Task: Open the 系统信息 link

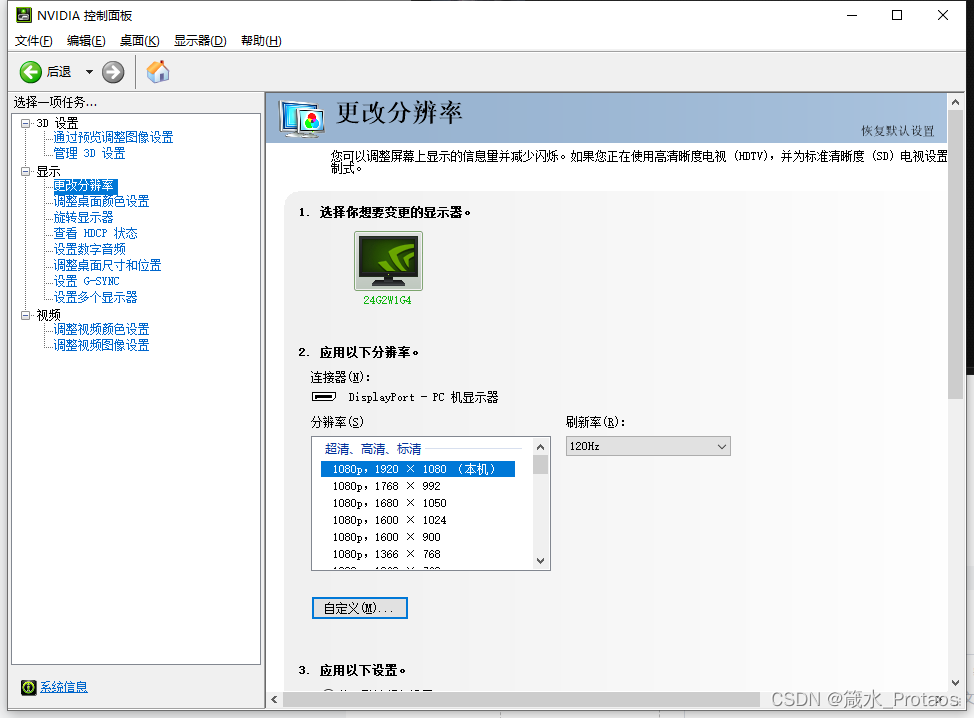Action: (x=64, y=687)
